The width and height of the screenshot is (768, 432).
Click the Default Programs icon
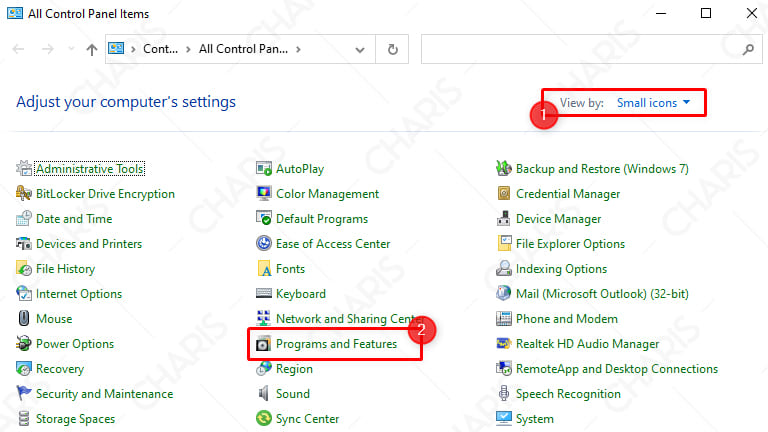click(x=264, y=218)
